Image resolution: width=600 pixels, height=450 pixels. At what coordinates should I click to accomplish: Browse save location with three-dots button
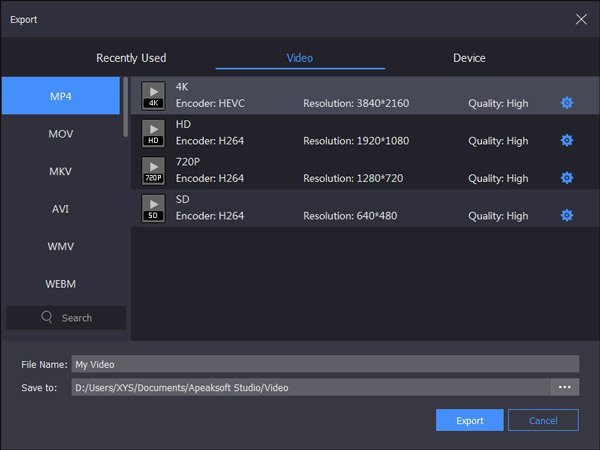pyautogui.click(x=564, y=387)
